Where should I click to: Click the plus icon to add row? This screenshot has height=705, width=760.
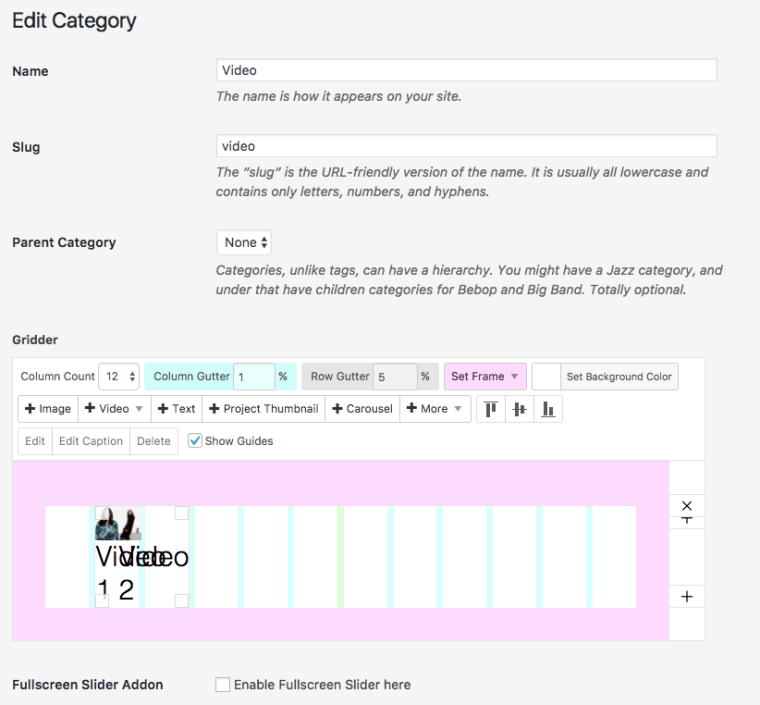686,597
